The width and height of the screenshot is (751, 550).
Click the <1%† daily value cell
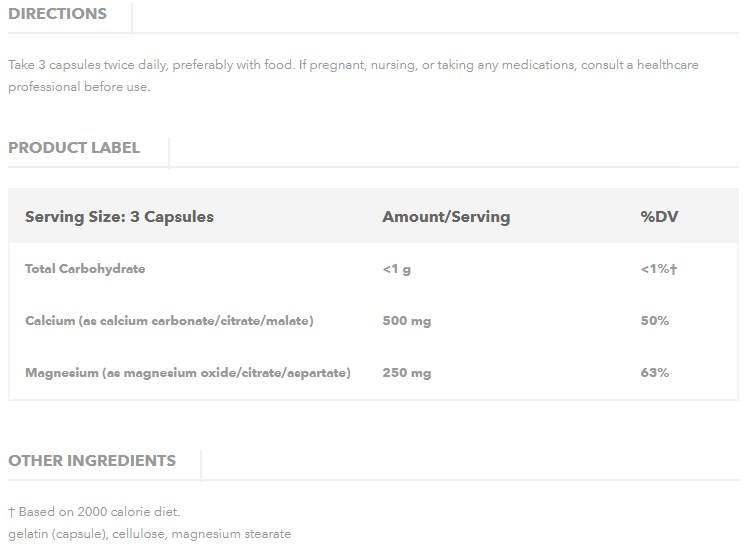point(659,269)
